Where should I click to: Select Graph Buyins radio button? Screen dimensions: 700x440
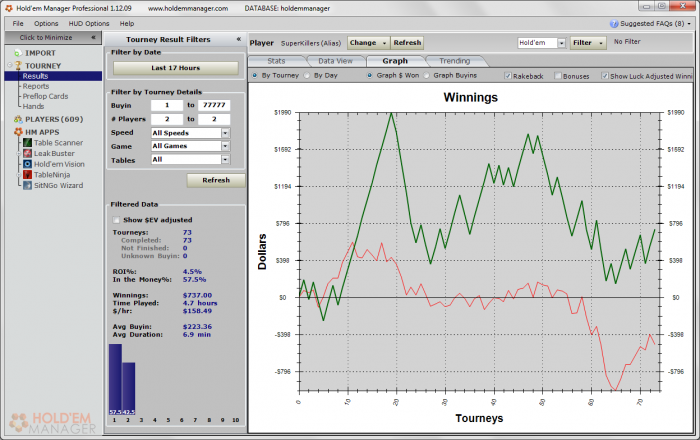tap(426, 75)
